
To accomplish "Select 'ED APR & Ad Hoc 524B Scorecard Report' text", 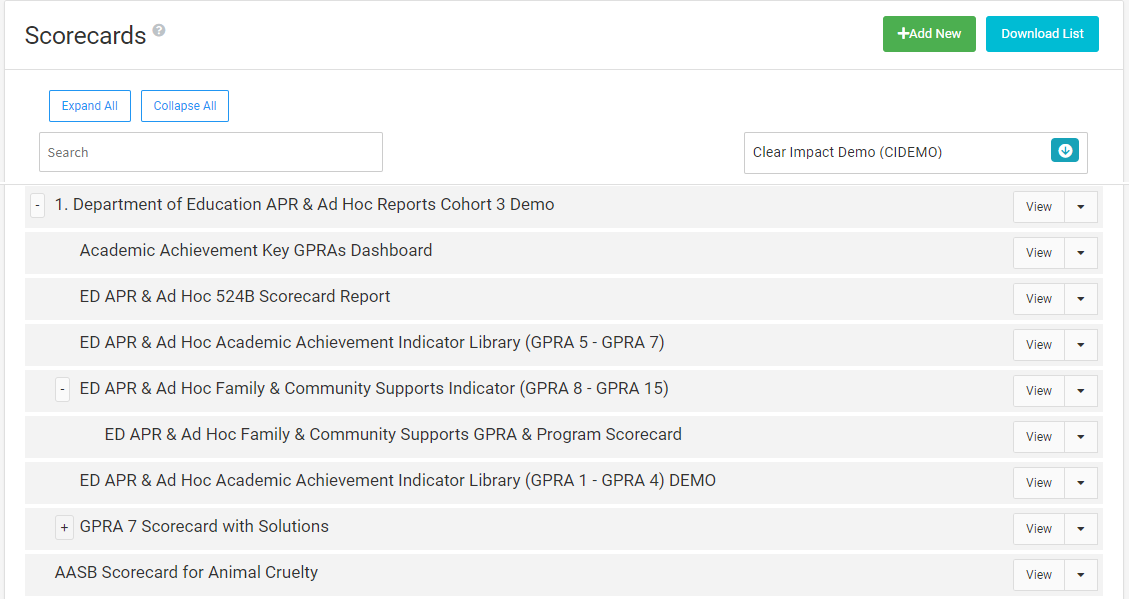I will coord(235,297).
